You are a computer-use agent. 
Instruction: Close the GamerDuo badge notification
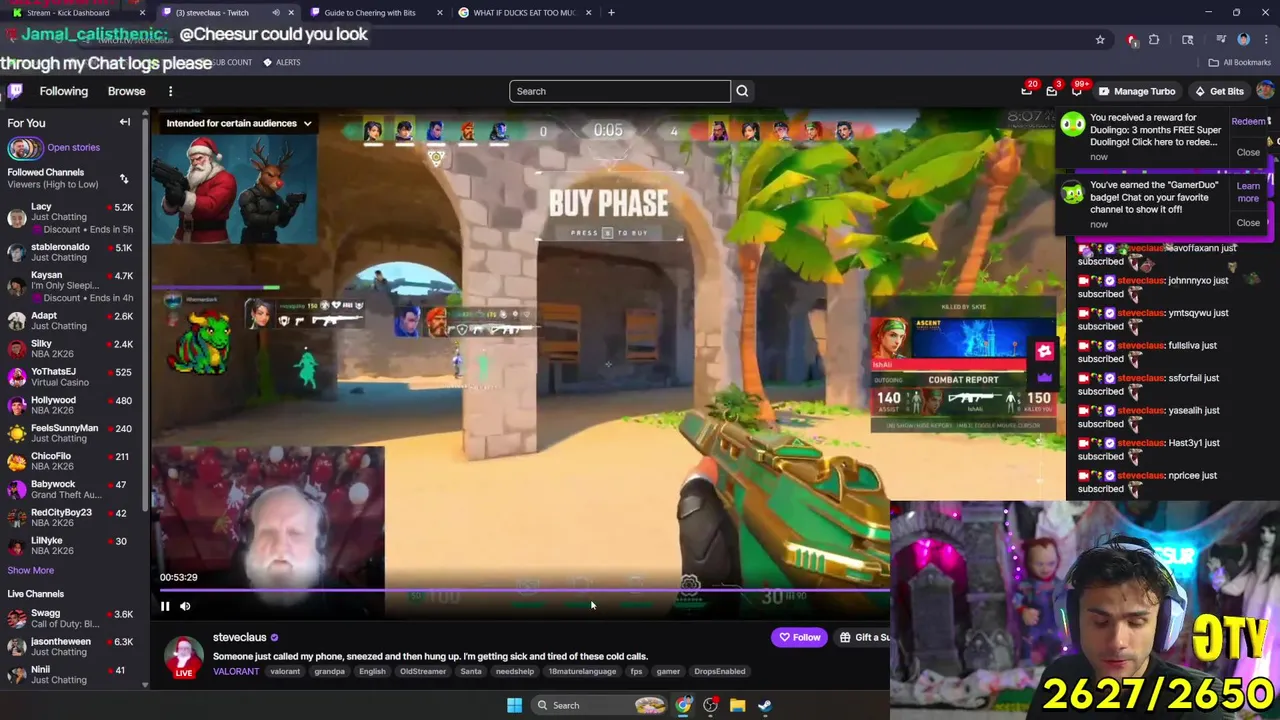coord(1248,223)
